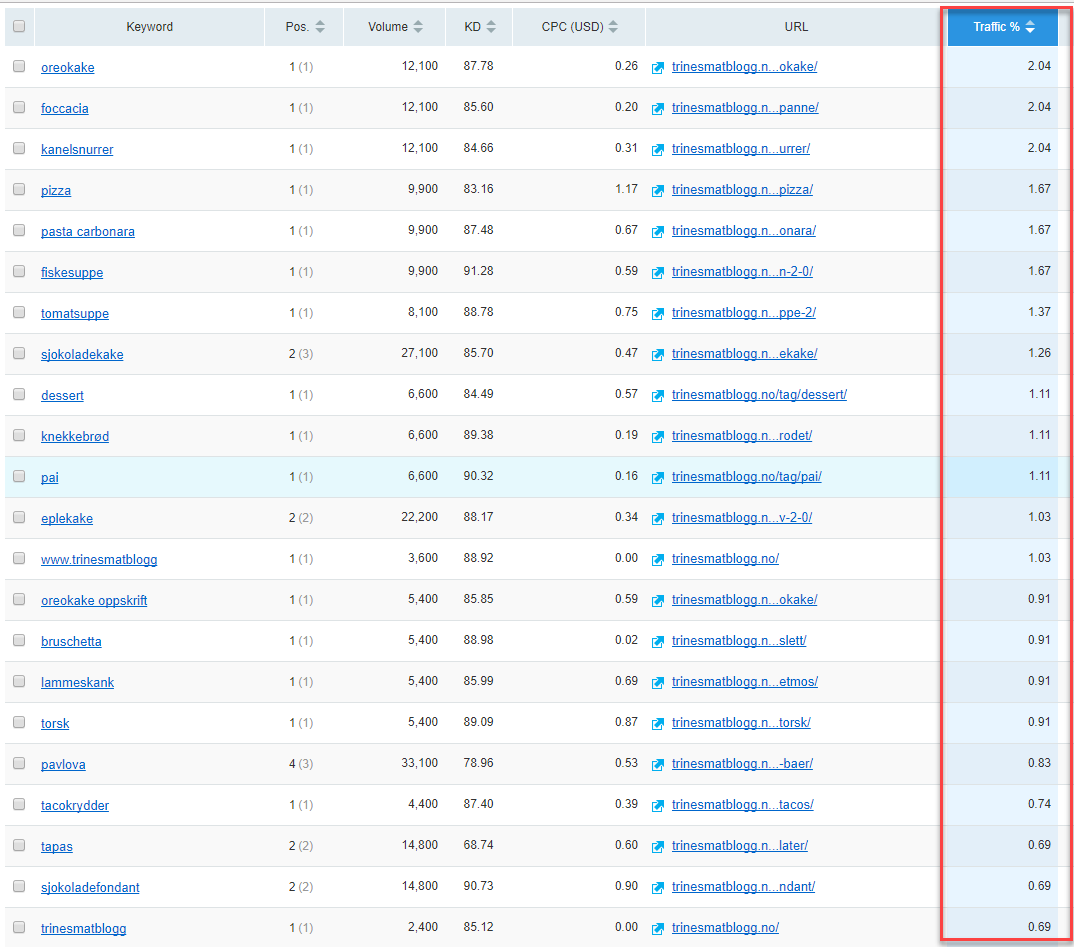Screen dimensions: 1074x947
Task: Click external link icon in kanelsnurrer row
Action: point(658,149)
